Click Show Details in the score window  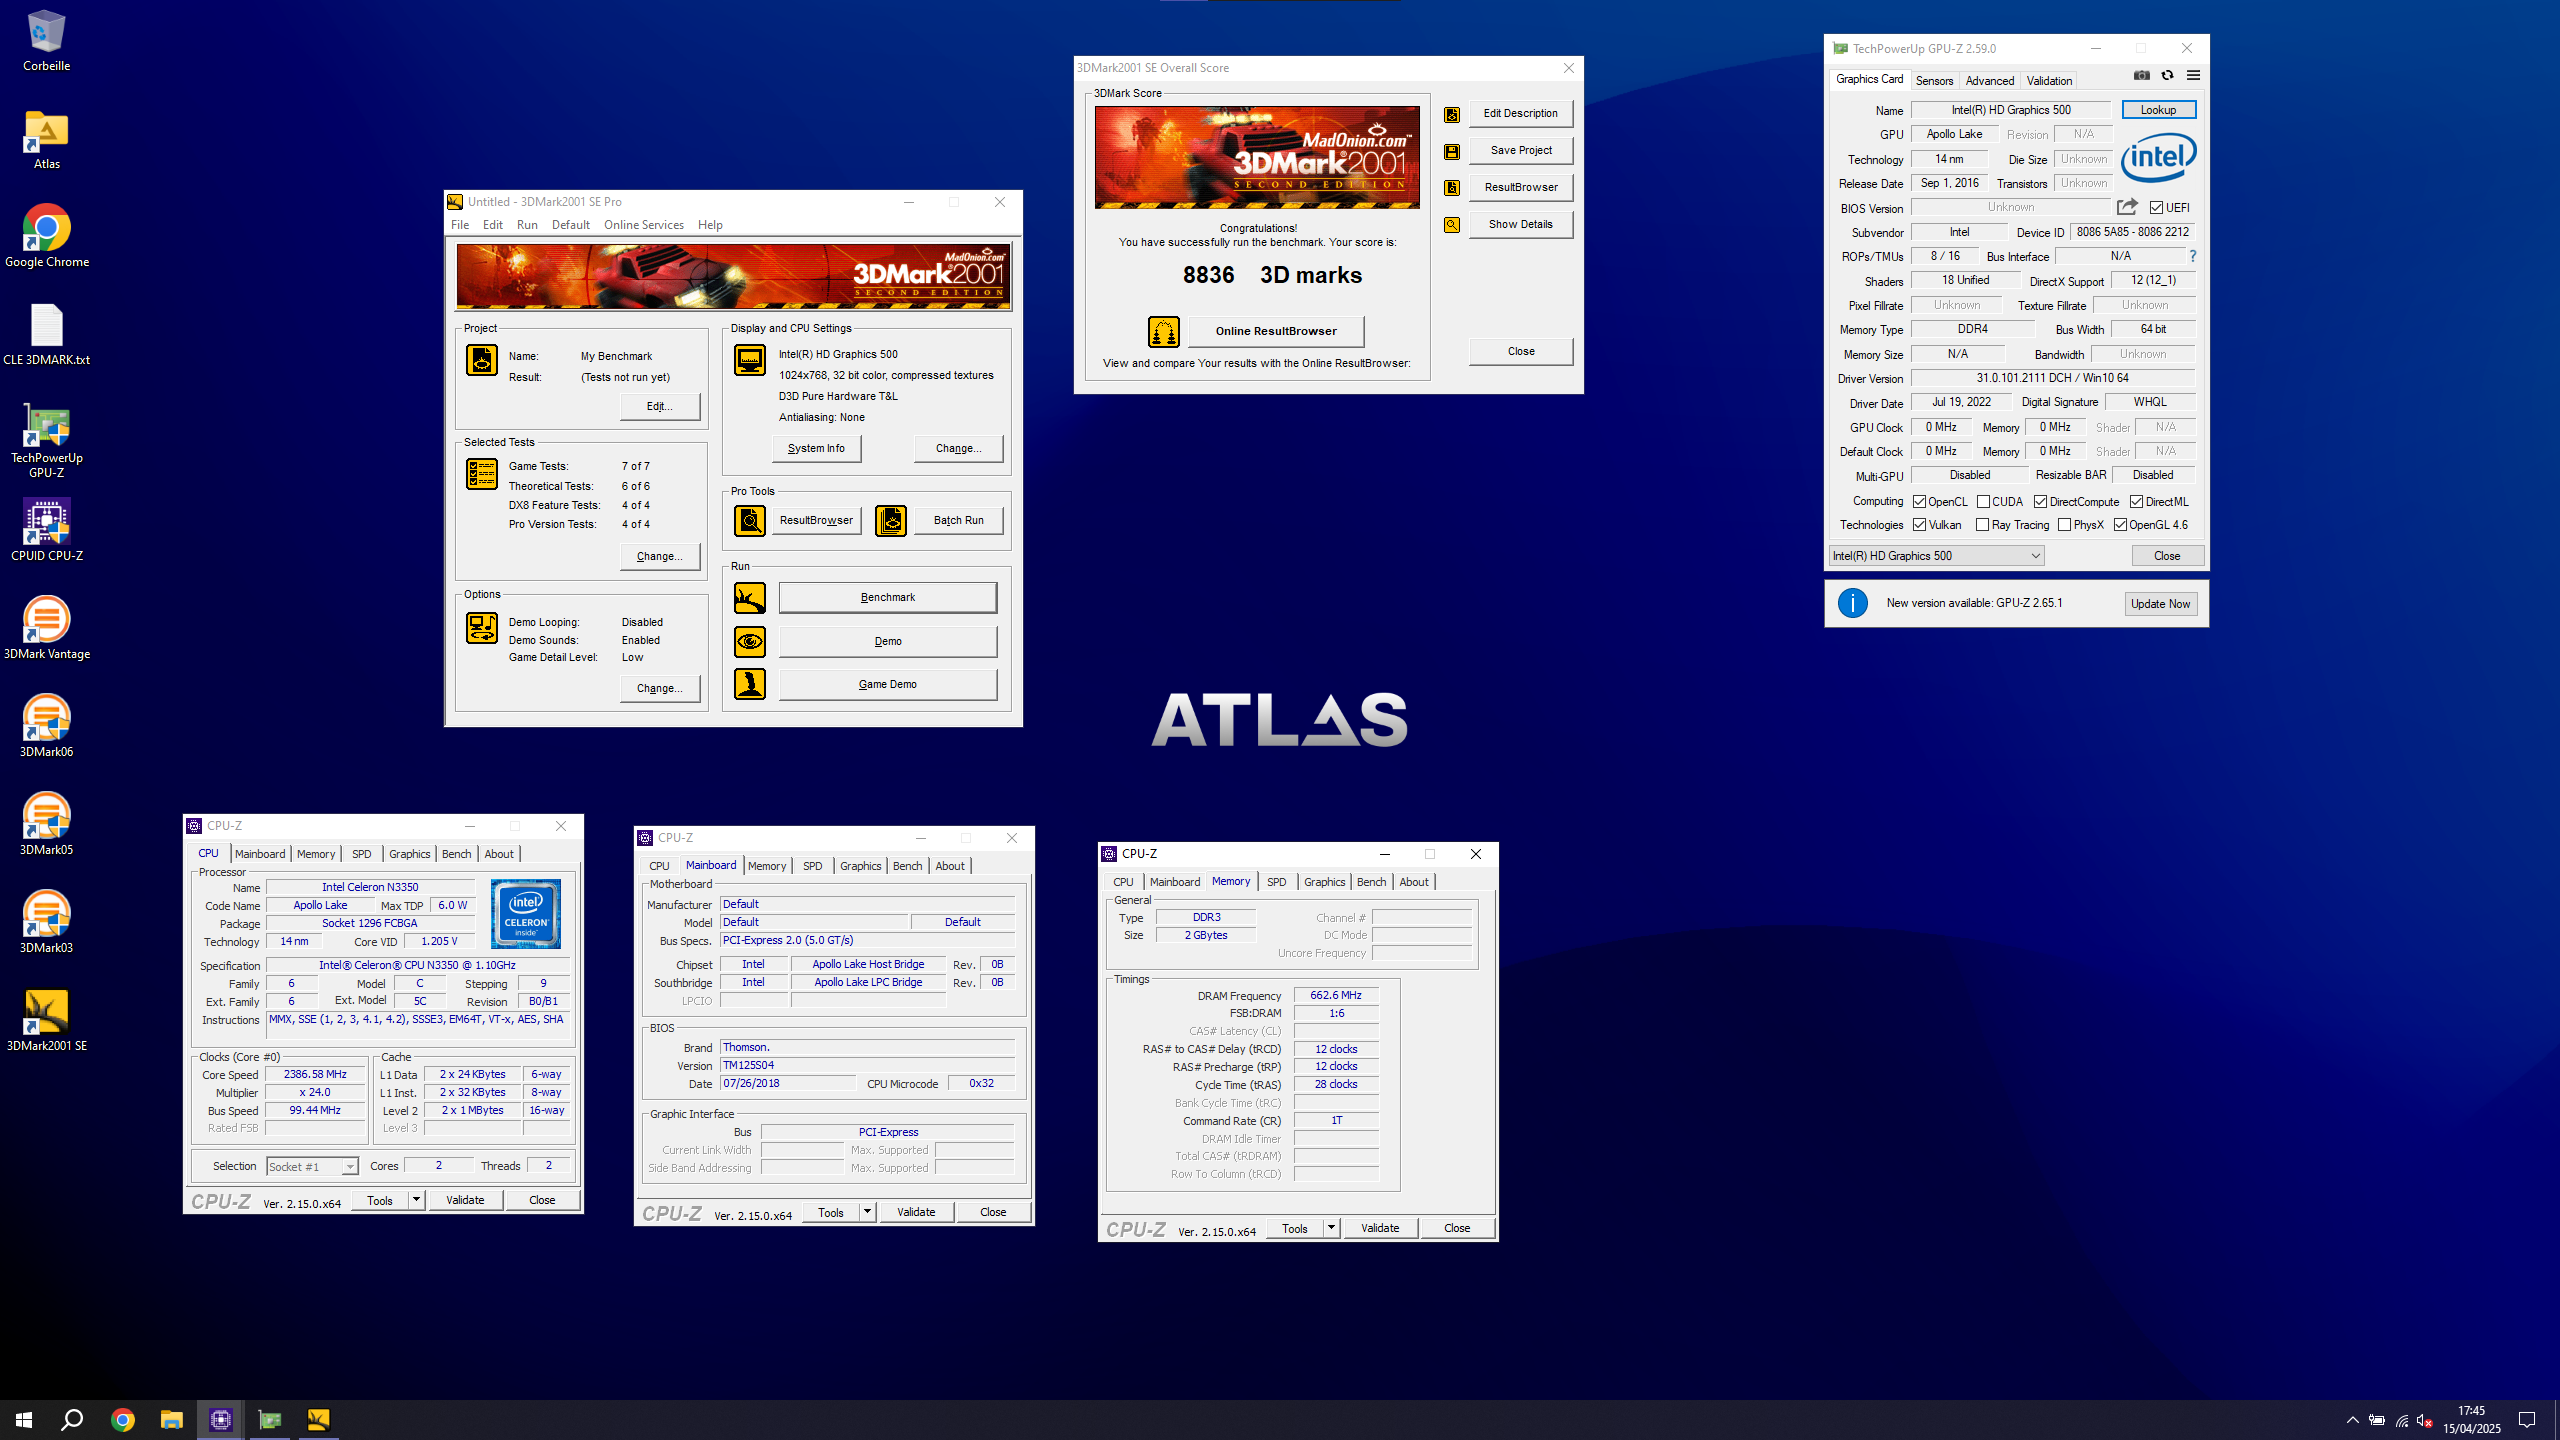(x=1520, y=224)
